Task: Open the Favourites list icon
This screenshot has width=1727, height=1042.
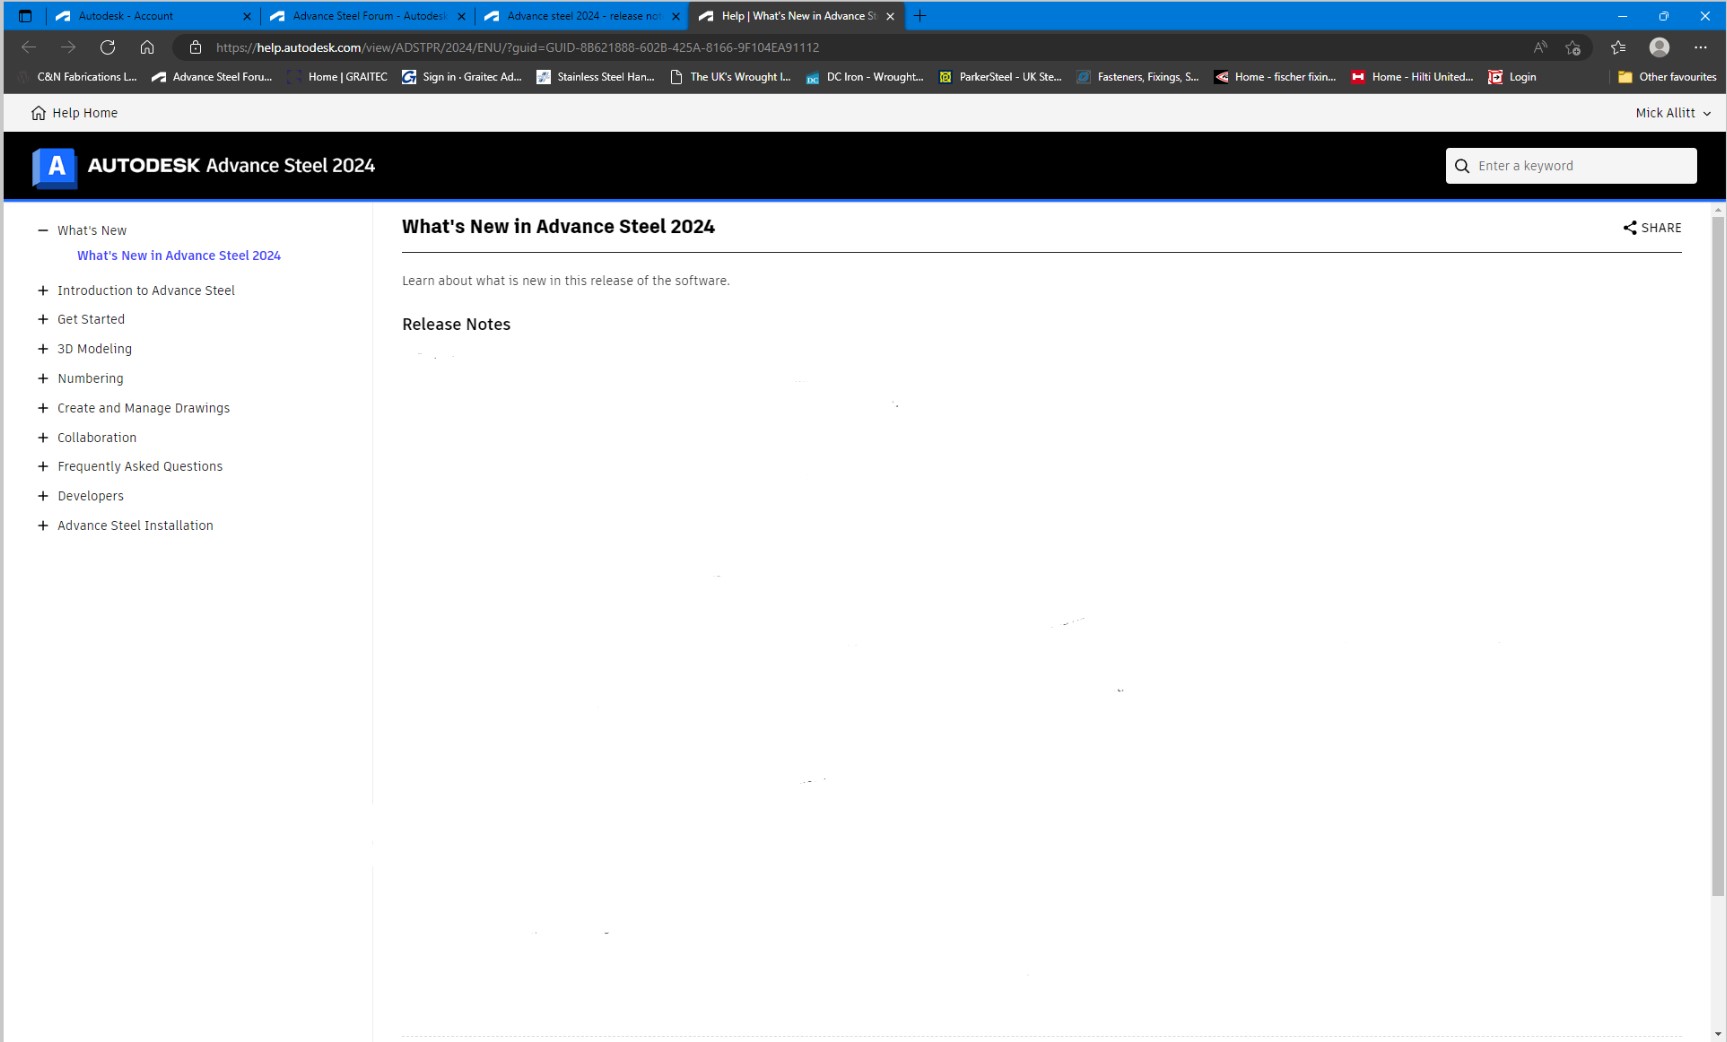Action: pos(1618,47)
